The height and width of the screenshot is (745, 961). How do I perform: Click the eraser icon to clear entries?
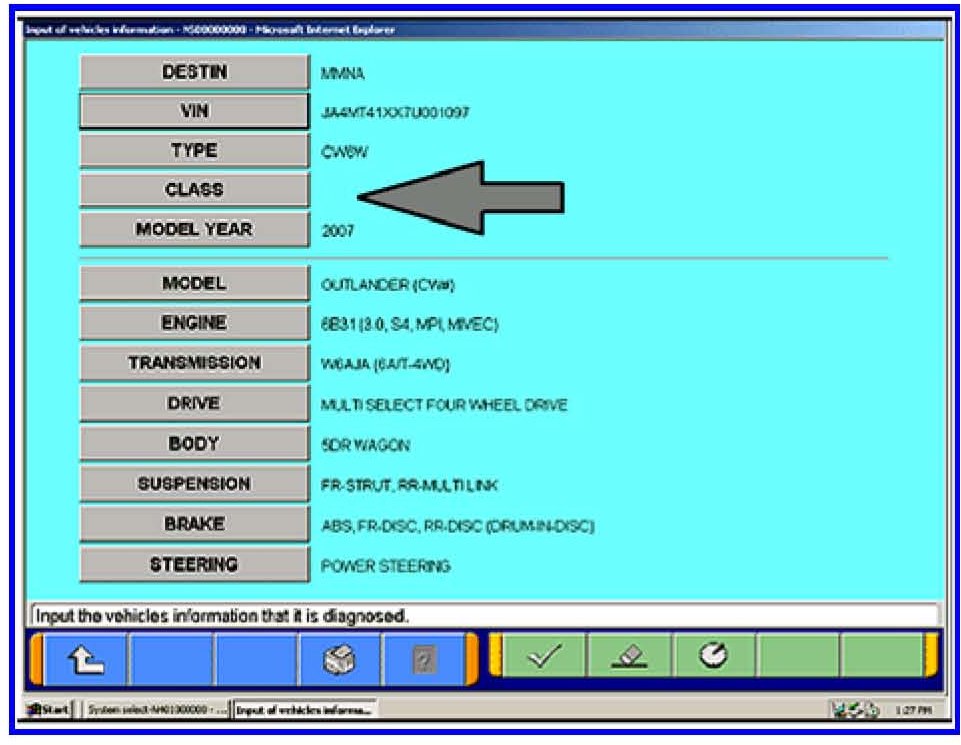[628, 660]
